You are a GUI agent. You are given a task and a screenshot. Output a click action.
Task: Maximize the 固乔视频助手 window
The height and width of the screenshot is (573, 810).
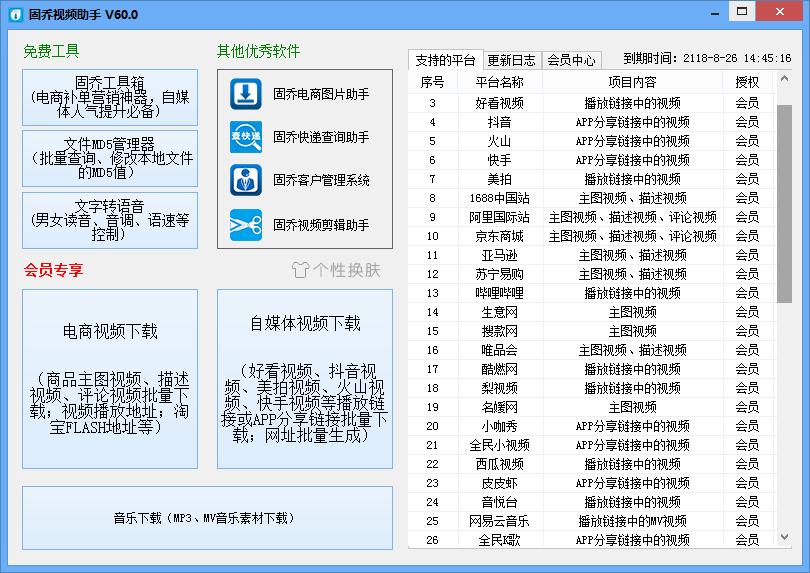pyautogui.click(x=742, y=11)
